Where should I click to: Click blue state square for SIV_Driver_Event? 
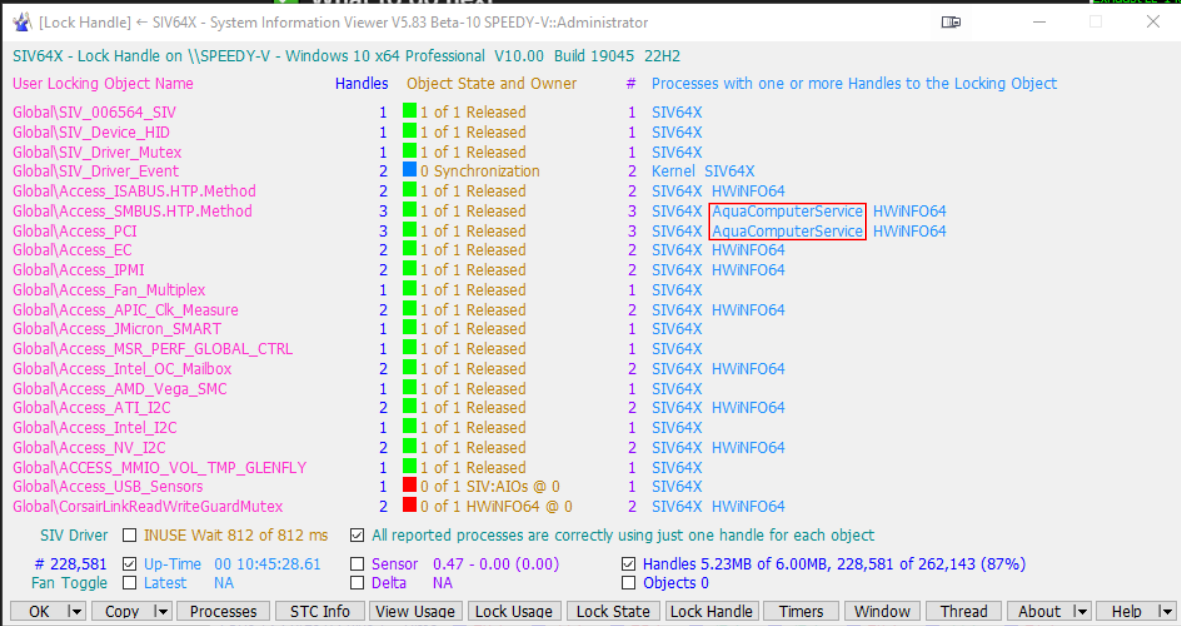409,169
